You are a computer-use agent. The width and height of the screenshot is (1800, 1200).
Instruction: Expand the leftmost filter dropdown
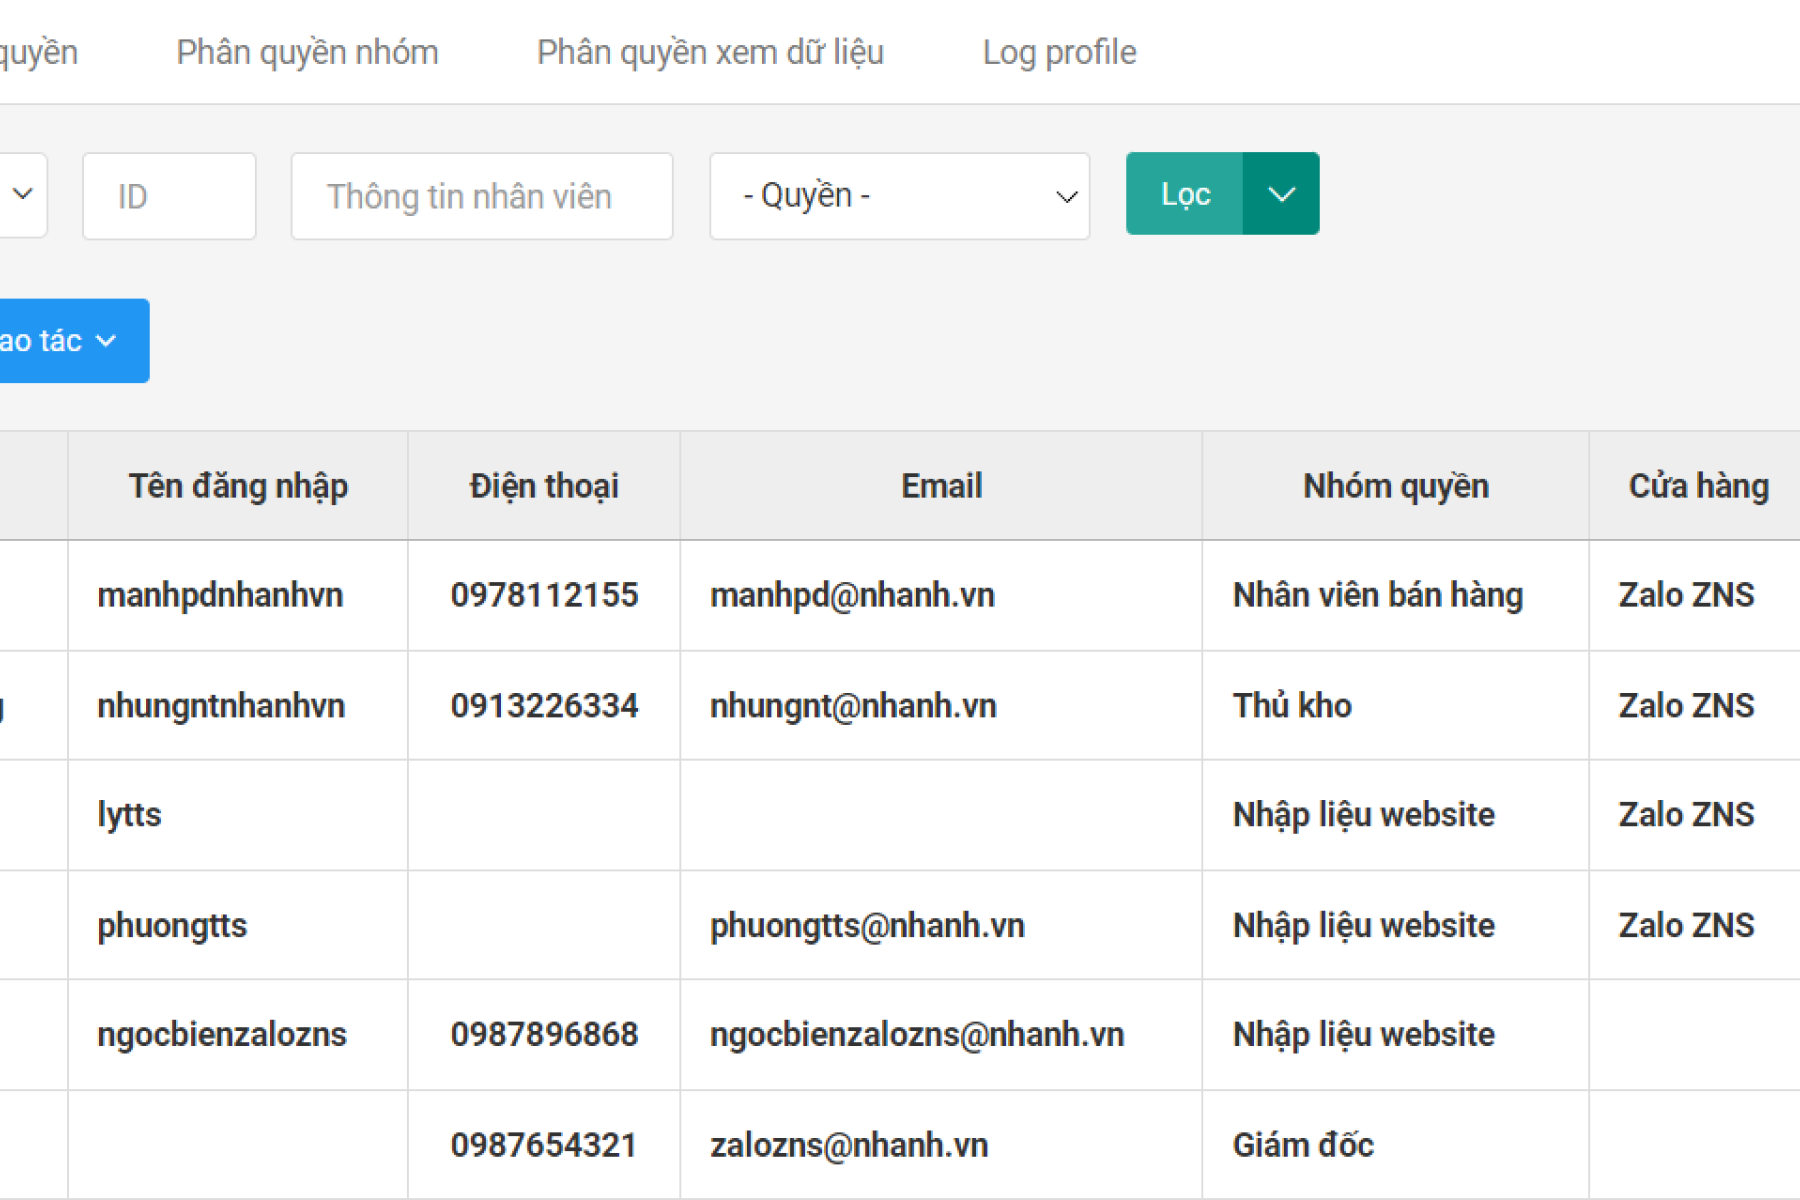click(22, 195)
